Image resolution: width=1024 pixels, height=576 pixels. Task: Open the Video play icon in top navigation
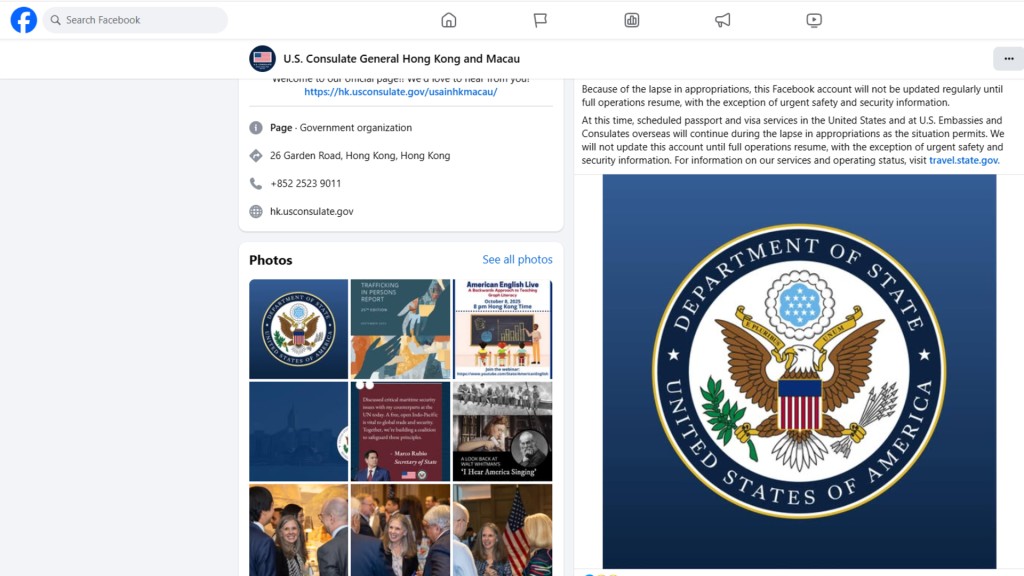[814, 20]
